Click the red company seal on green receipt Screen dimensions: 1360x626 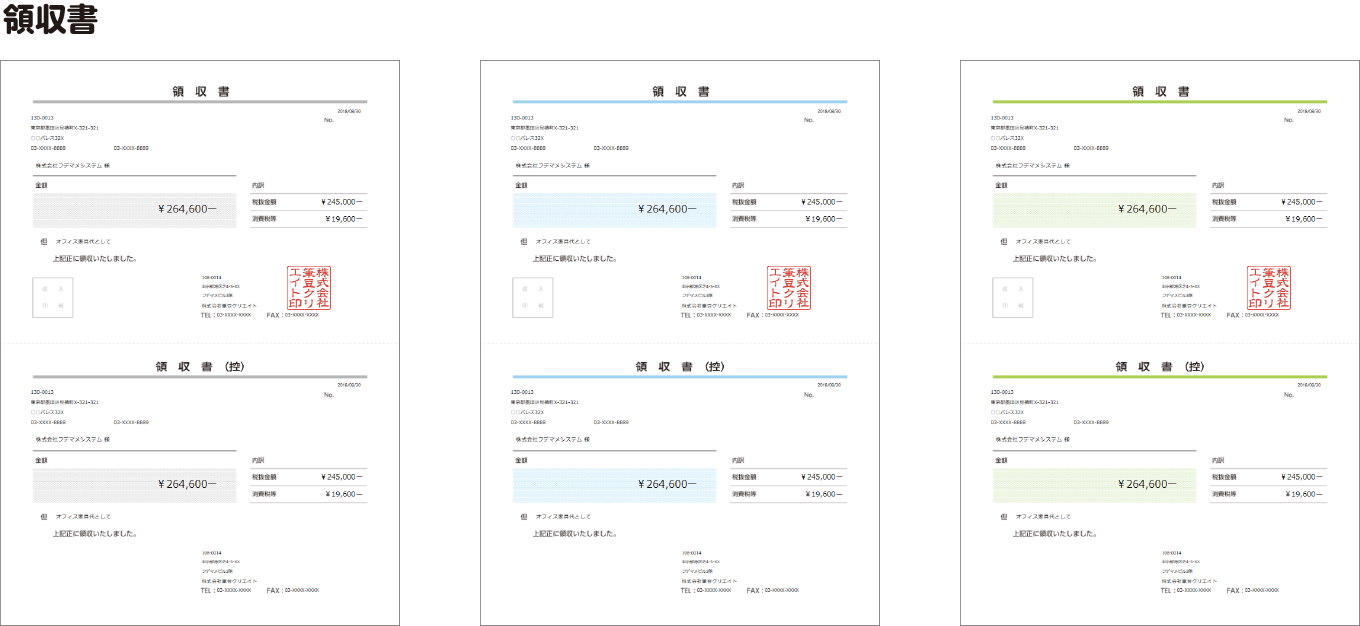click(1268, 288)
